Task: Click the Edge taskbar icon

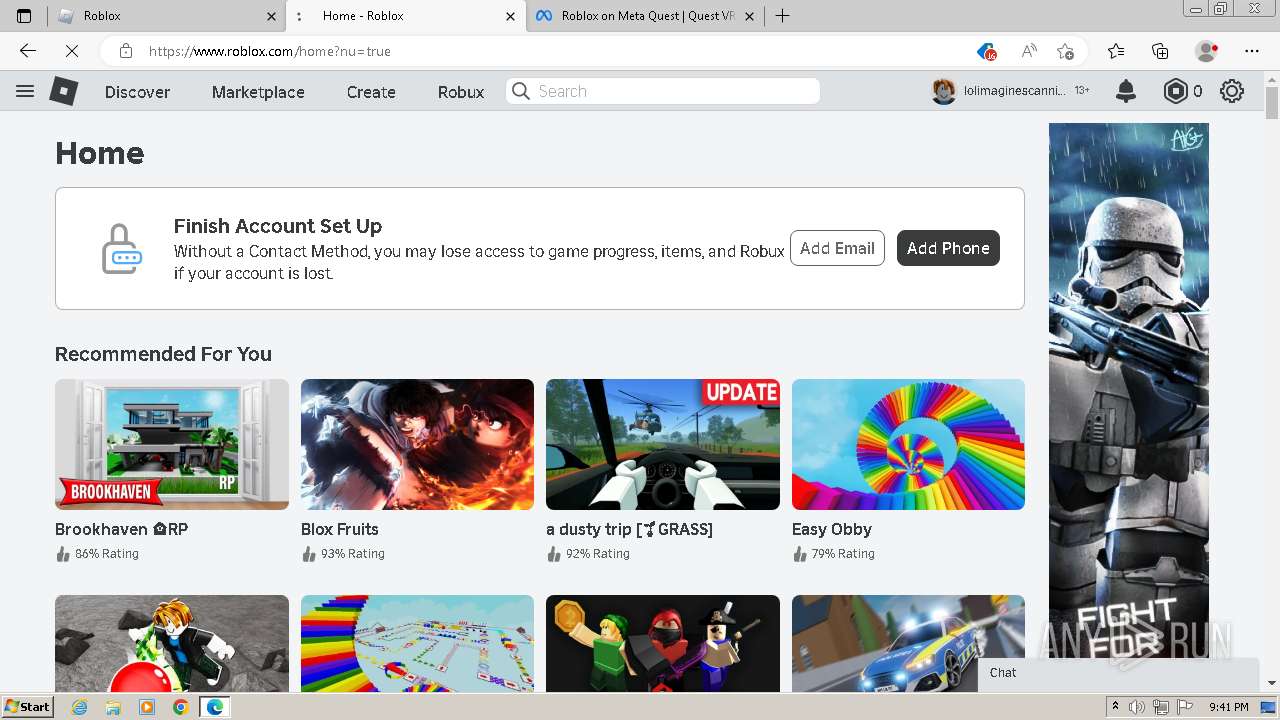Action: pyautogui.click(x=214, y=707)
